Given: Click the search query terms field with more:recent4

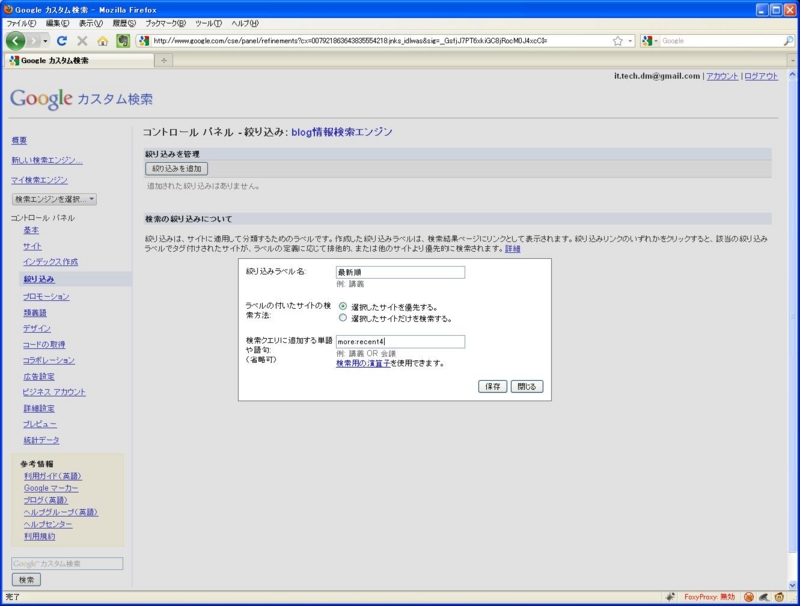Looking at the screenshot, I should pos(401,342).
